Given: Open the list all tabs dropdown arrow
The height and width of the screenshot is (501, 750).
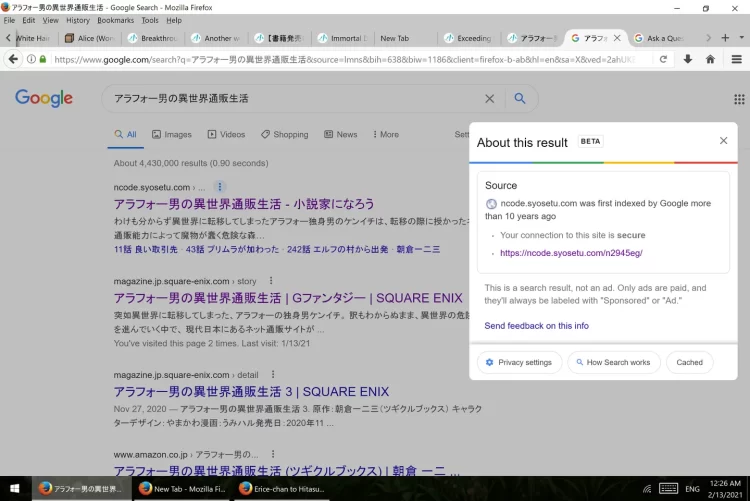Looking at the screenshot, I should click(x=741, y=38).
